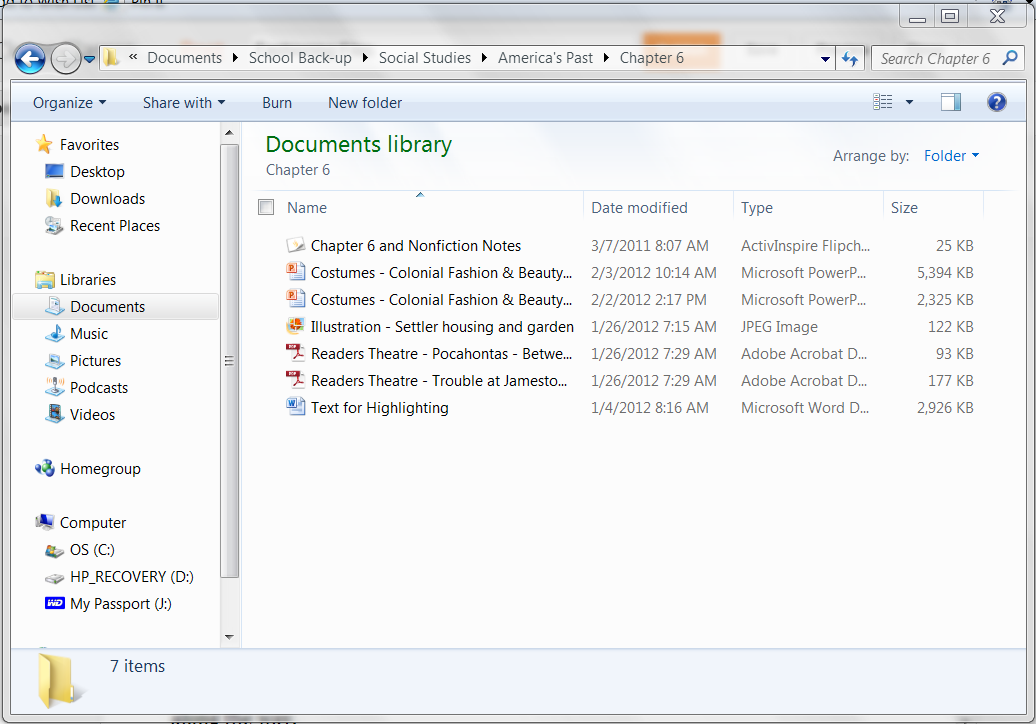Click the Forward navigation arrow
Viewport: 1036px width, 724px height.
coord(65,59)
